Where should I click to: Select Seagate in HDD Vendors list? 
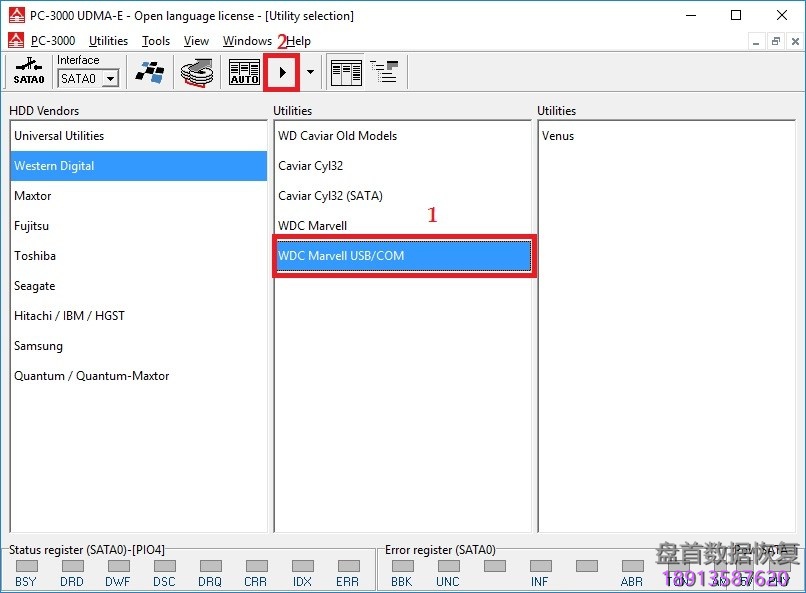pos(35,286)
